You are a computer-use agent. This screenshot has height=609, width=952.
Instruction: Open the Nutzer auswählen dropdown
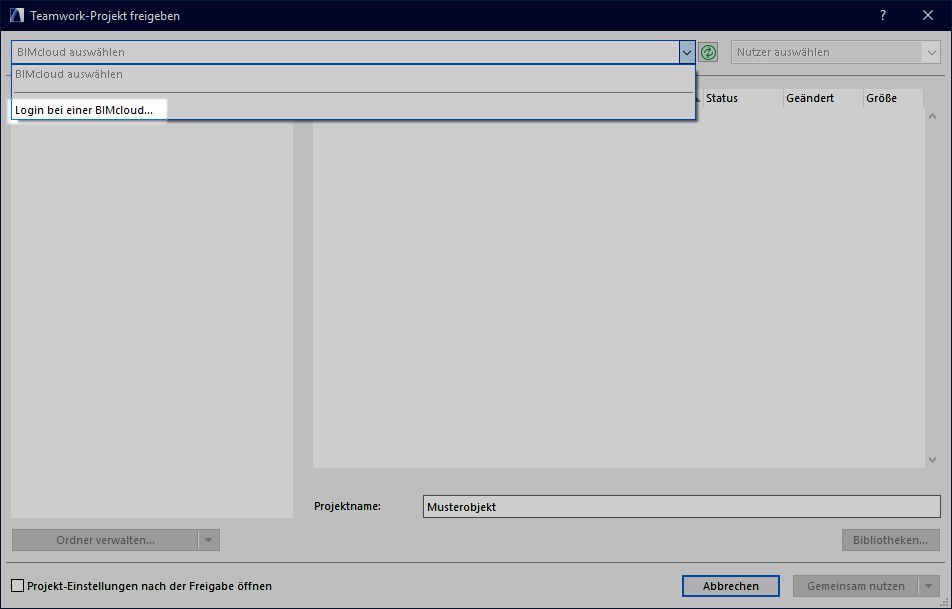[x=835, y=52]
